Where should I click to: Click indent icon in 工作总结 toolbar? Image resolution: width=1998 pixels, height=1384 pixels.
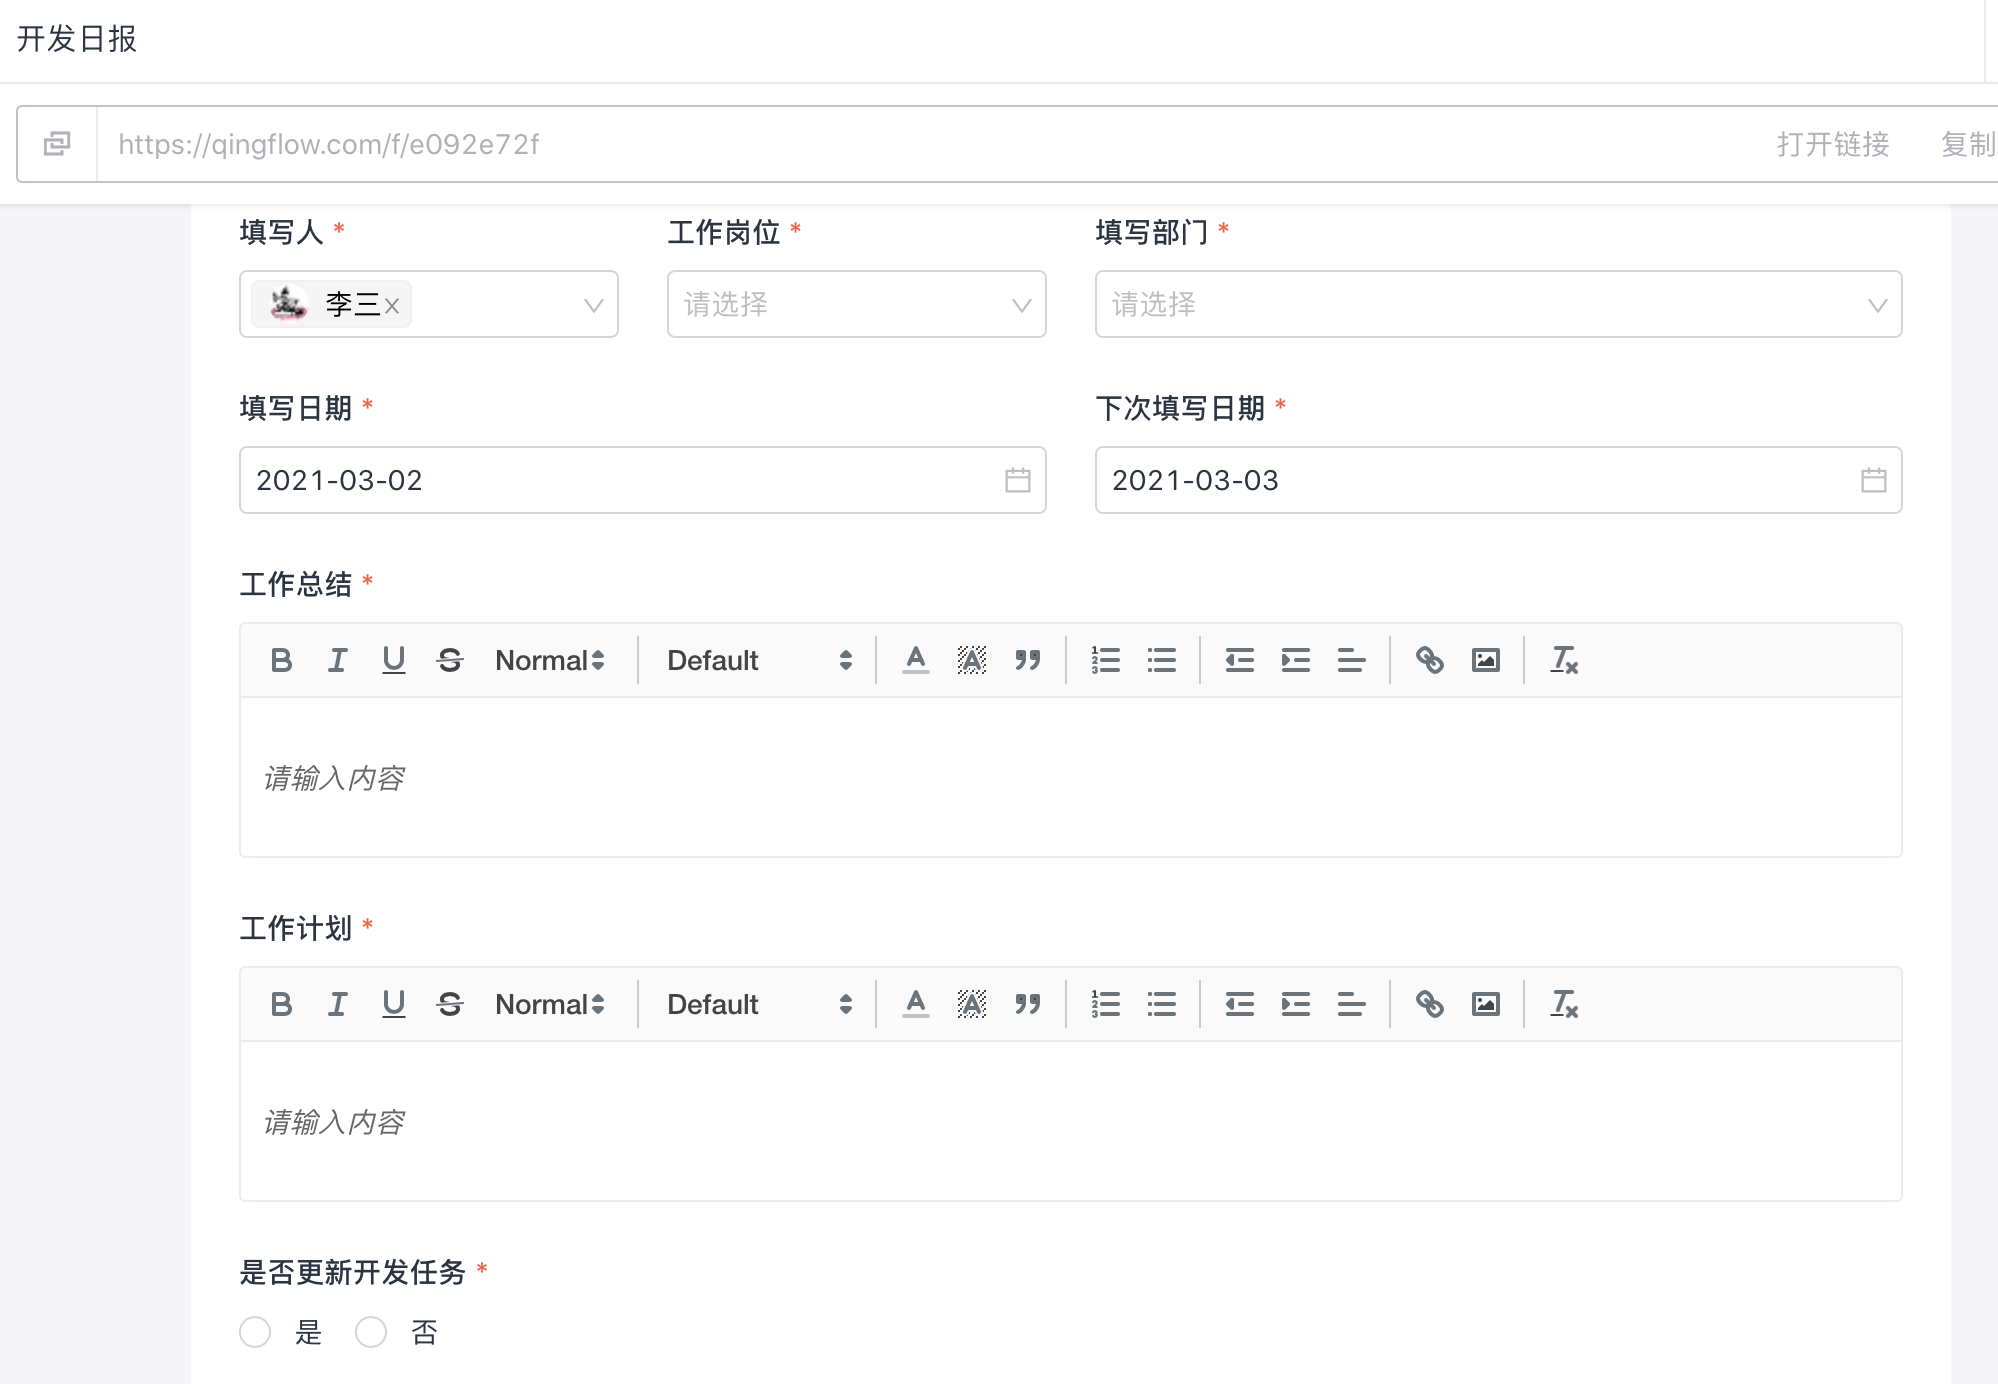coord(1295,660)
